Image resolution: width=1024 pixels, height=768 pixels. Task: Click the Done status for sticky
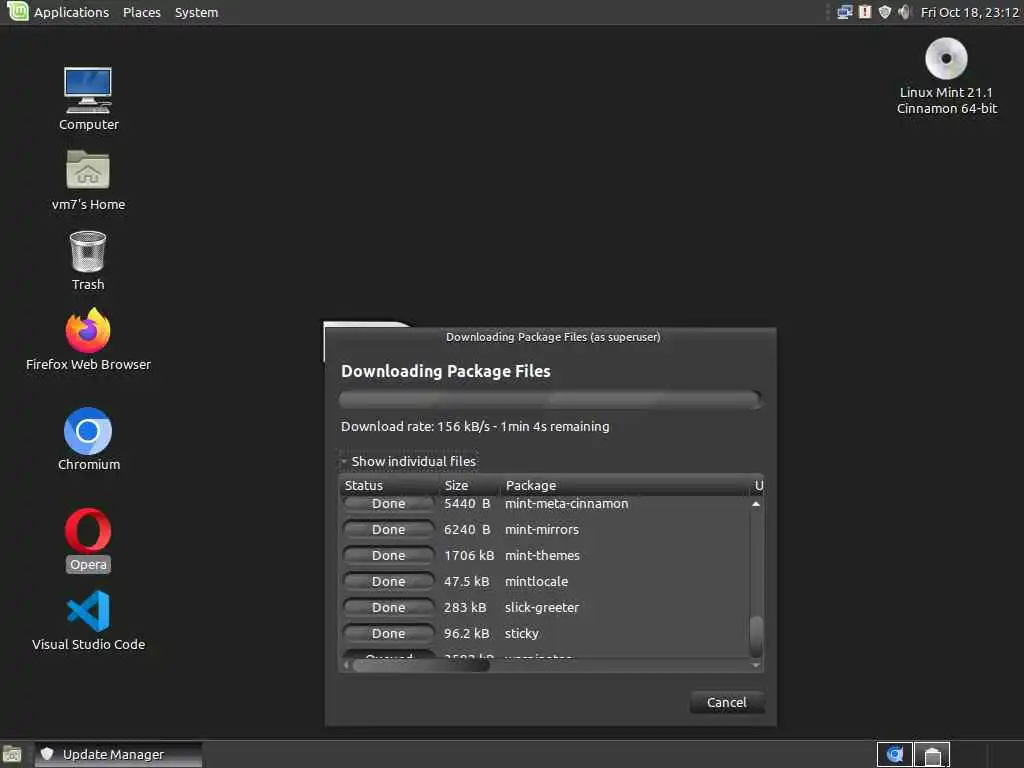(x=389, y=633)
